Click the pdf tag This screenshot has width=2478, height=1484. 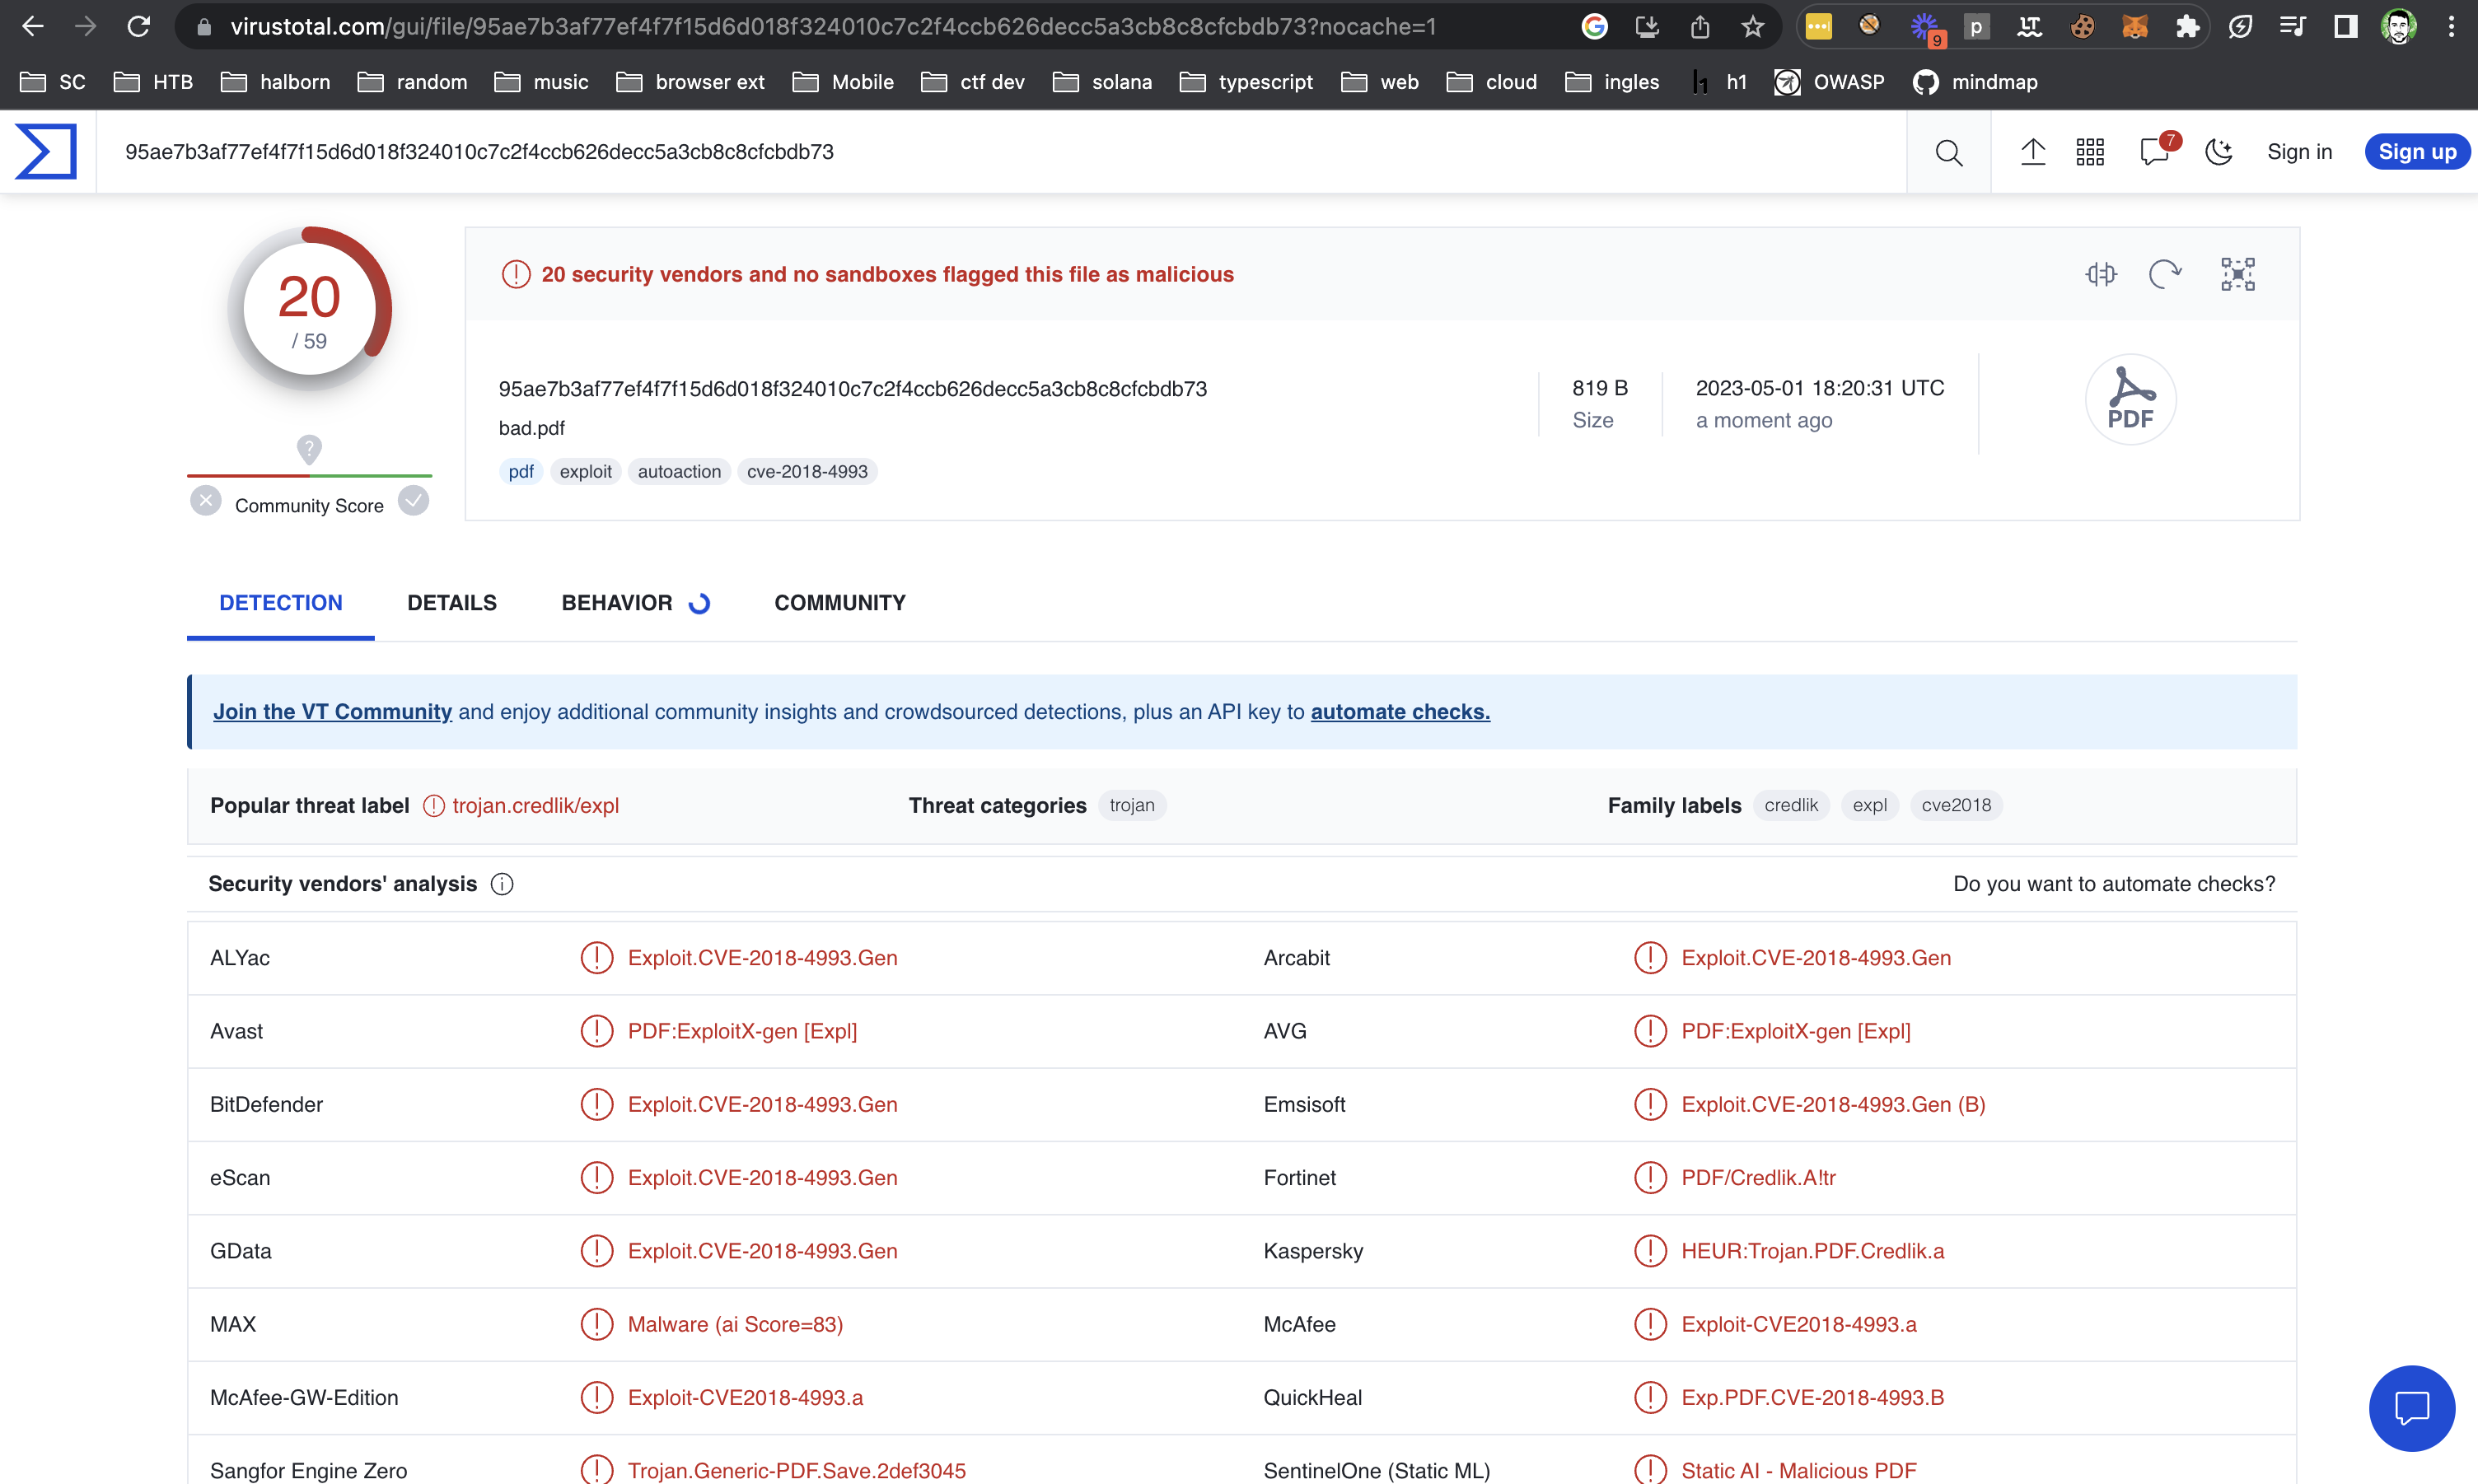[x=521, y=471]
